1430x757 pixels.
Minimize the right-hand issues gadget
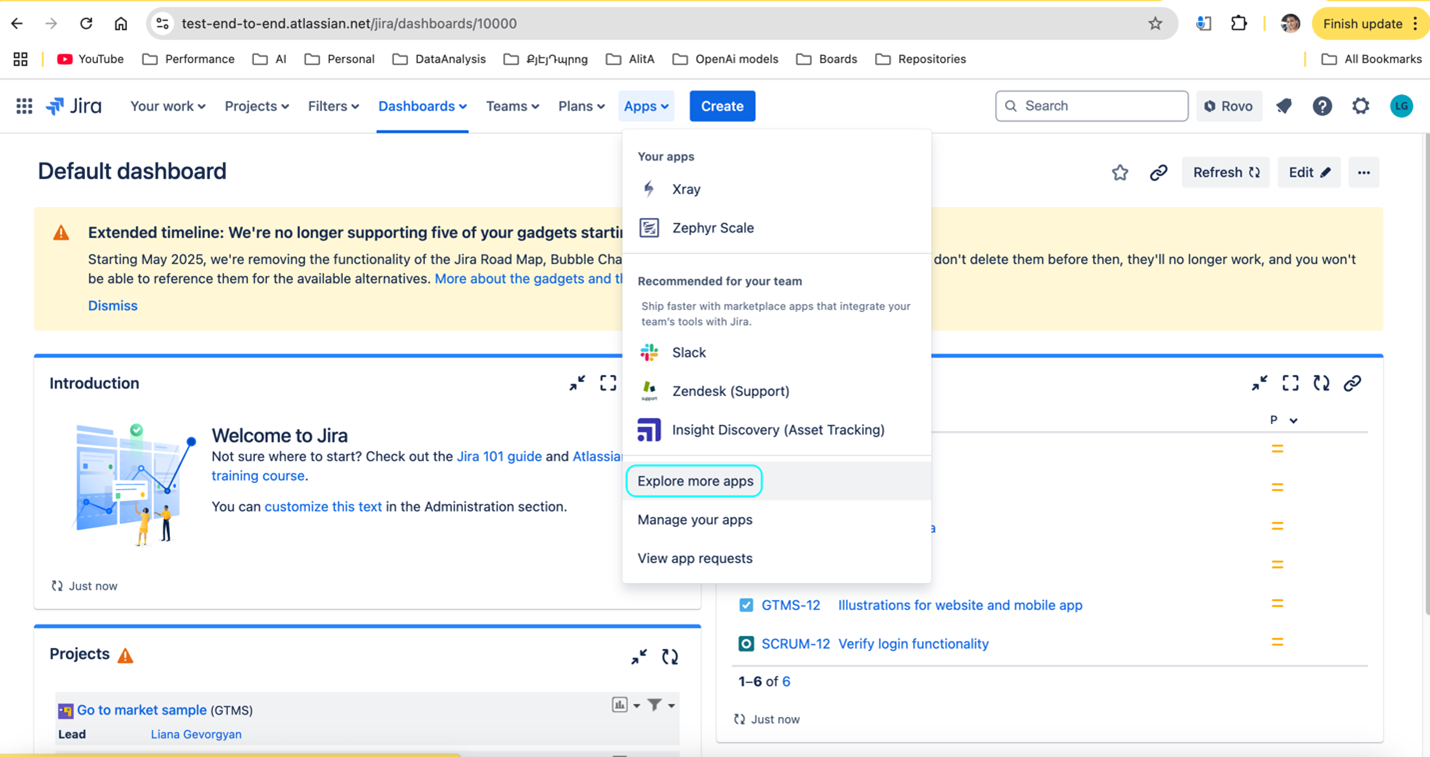click(1259, 383)
